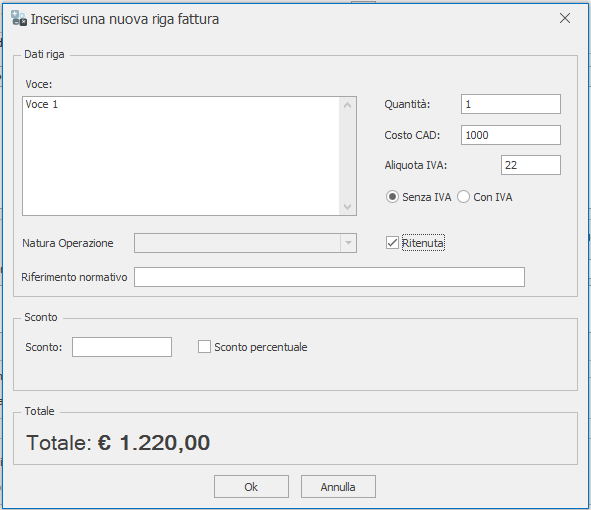Viewport: 591px width, 510px height.
Task: Close the Inserisci una nuova riga fattura dialog
Action: (565, 18)
